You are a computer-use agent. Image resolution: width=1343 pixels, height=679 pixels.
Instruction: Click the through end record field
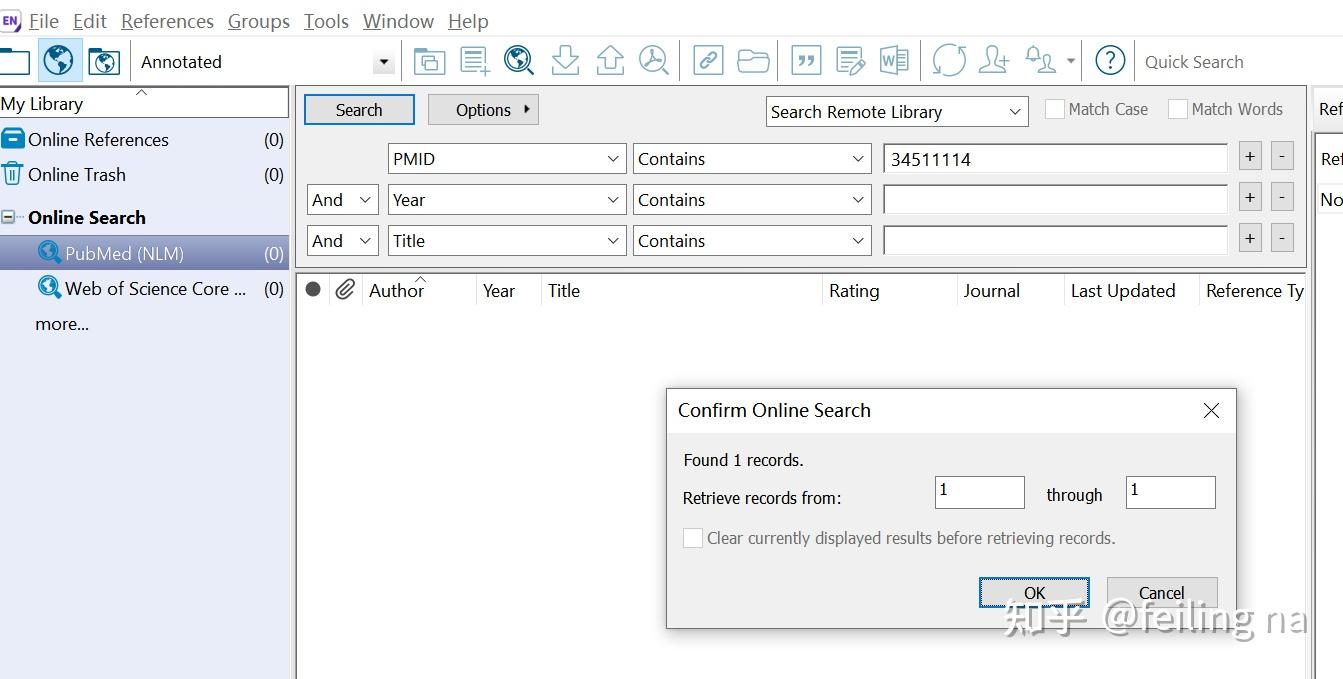pyautogui.click(x=1170, y=492)
